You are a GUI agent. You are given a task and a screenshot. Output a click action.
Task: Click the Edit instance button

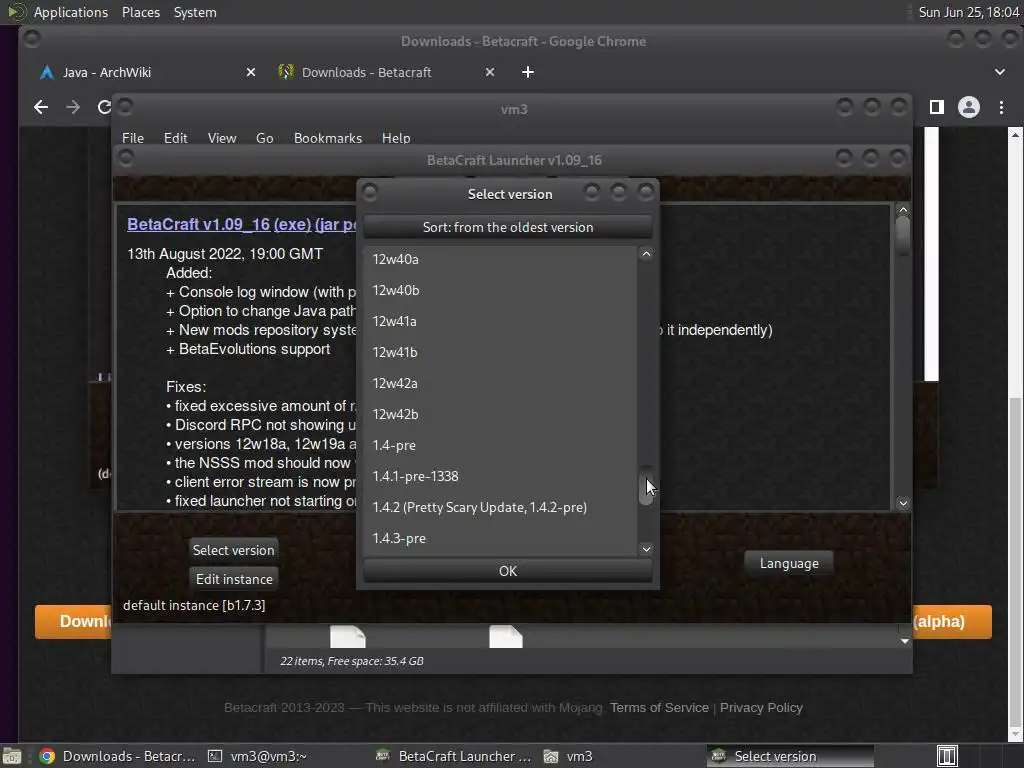(x=234, y=579)
